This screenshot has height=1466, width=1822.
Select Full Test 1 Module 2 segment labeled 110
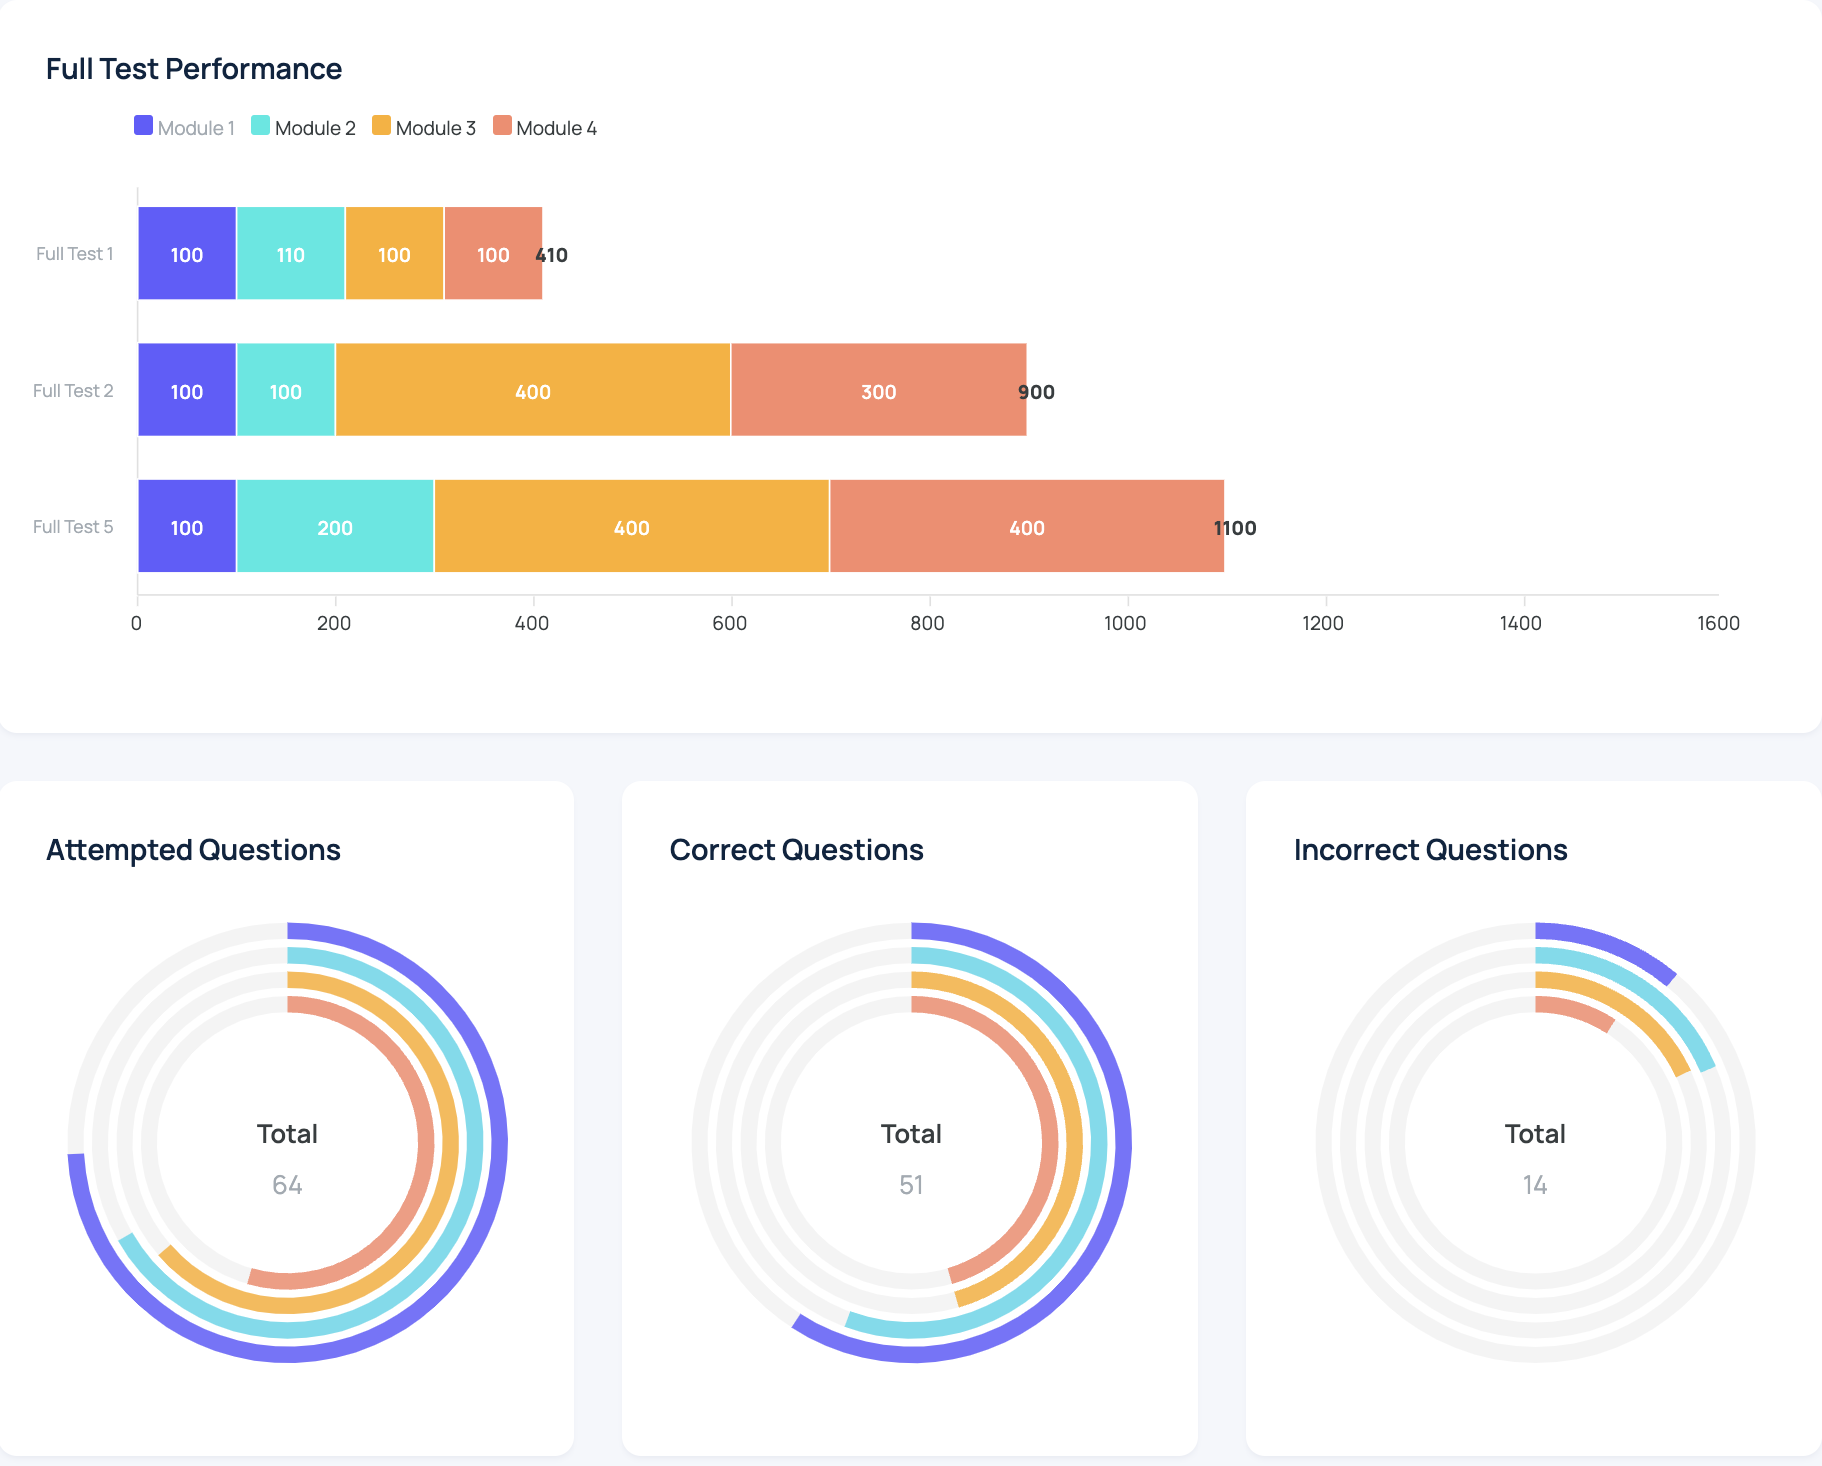click(291, 253)
